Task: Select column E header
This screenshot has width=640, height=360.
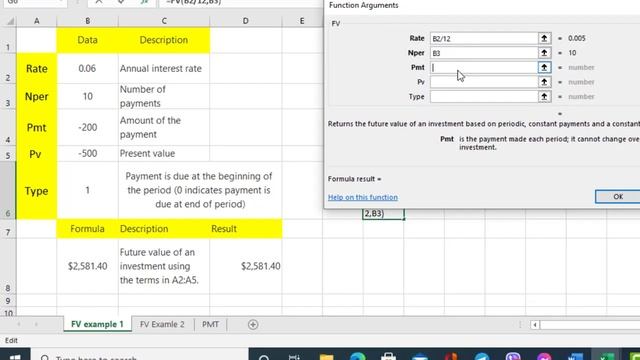Action: [x=302, y=21]
